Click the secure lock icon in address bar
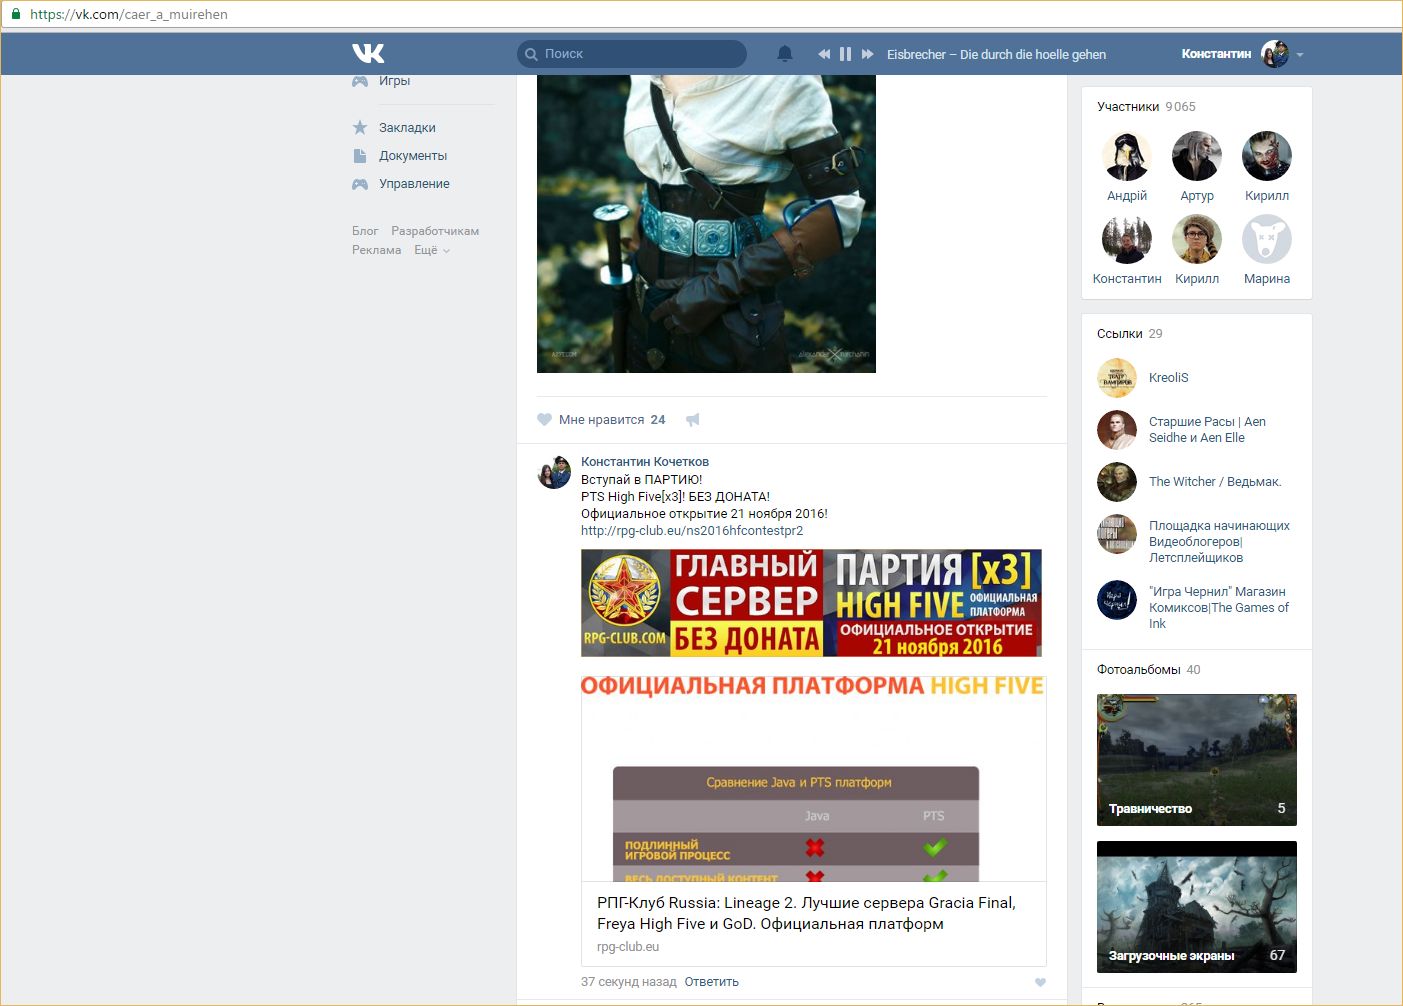Image resolution: width=1403 pixels, height=1006 pixels. point(16,14)
